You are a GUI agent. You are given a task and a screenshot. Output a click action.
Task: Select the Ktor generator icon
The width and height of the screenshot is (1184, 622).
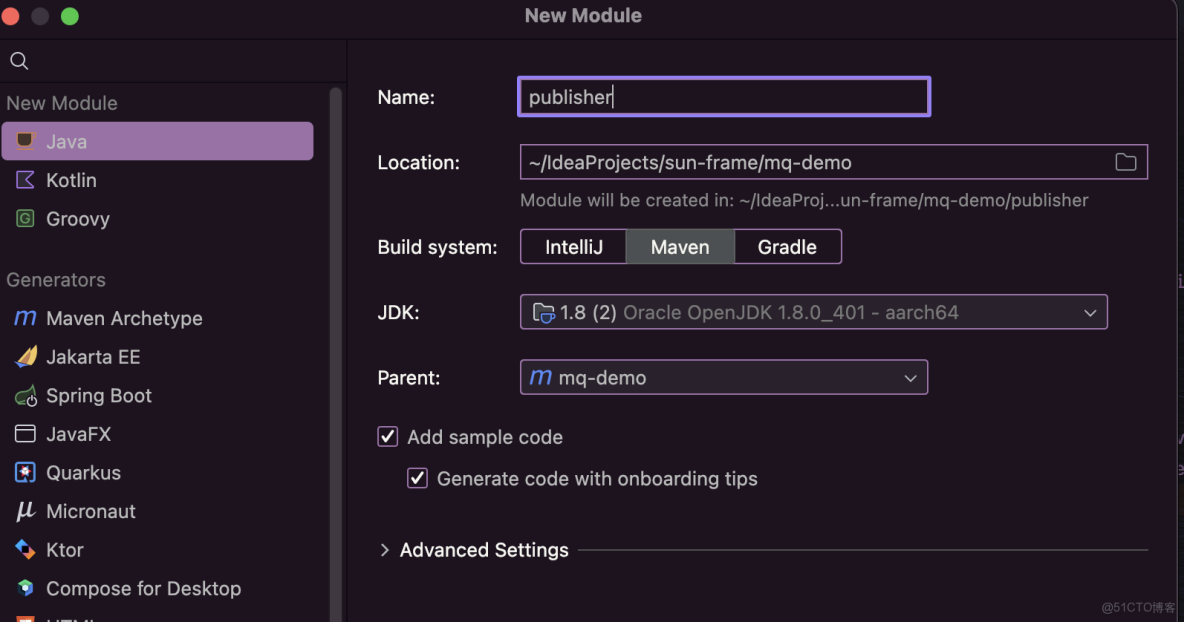(26, 550)
